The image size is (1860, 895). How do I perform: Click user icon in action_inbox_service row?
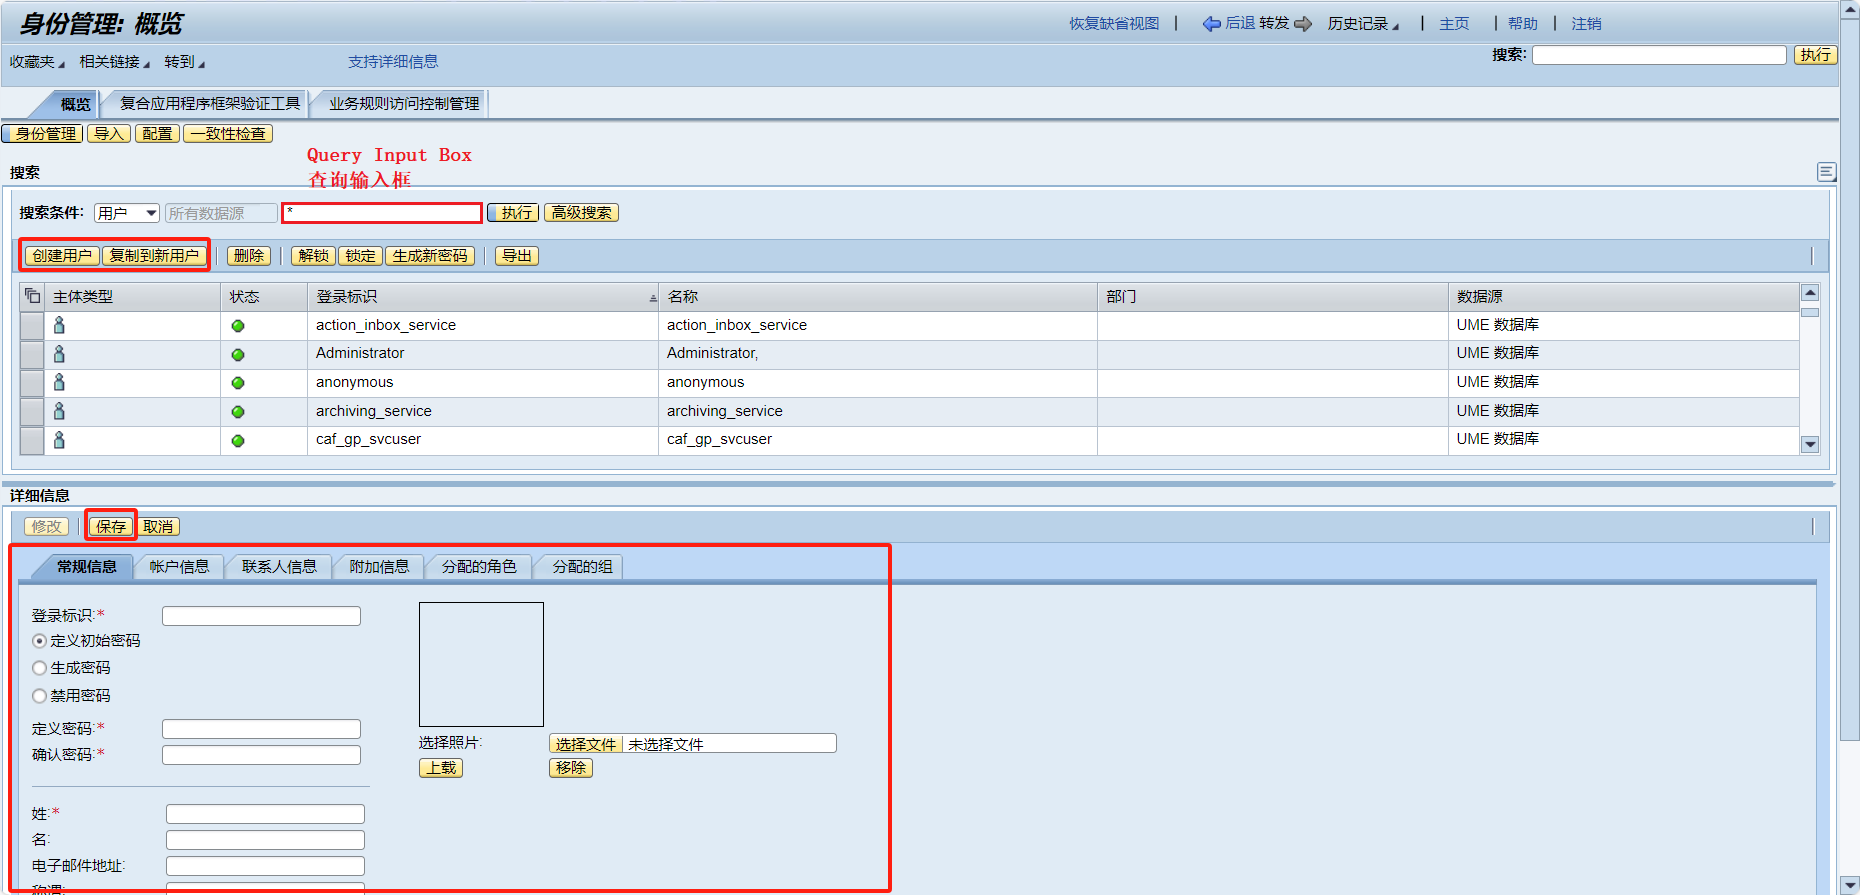coord(59,325)
